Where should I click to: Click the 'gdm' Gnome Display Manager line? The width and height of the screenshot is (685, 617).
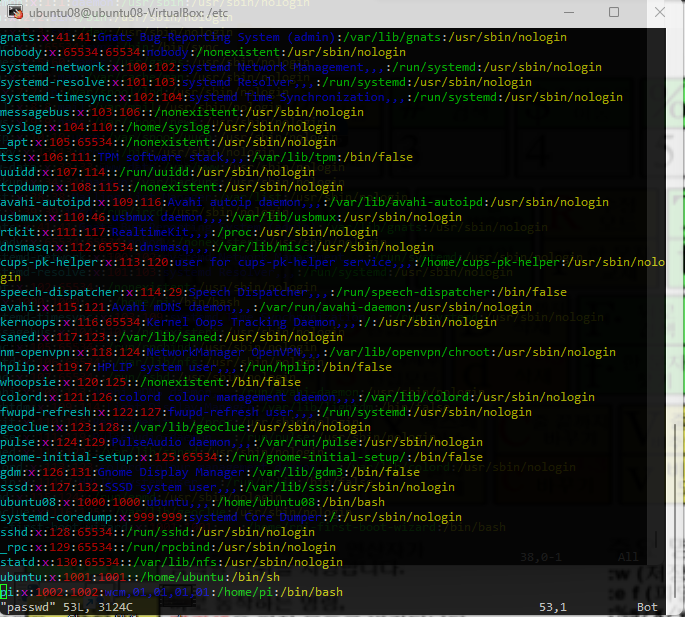tap(210, 472)
